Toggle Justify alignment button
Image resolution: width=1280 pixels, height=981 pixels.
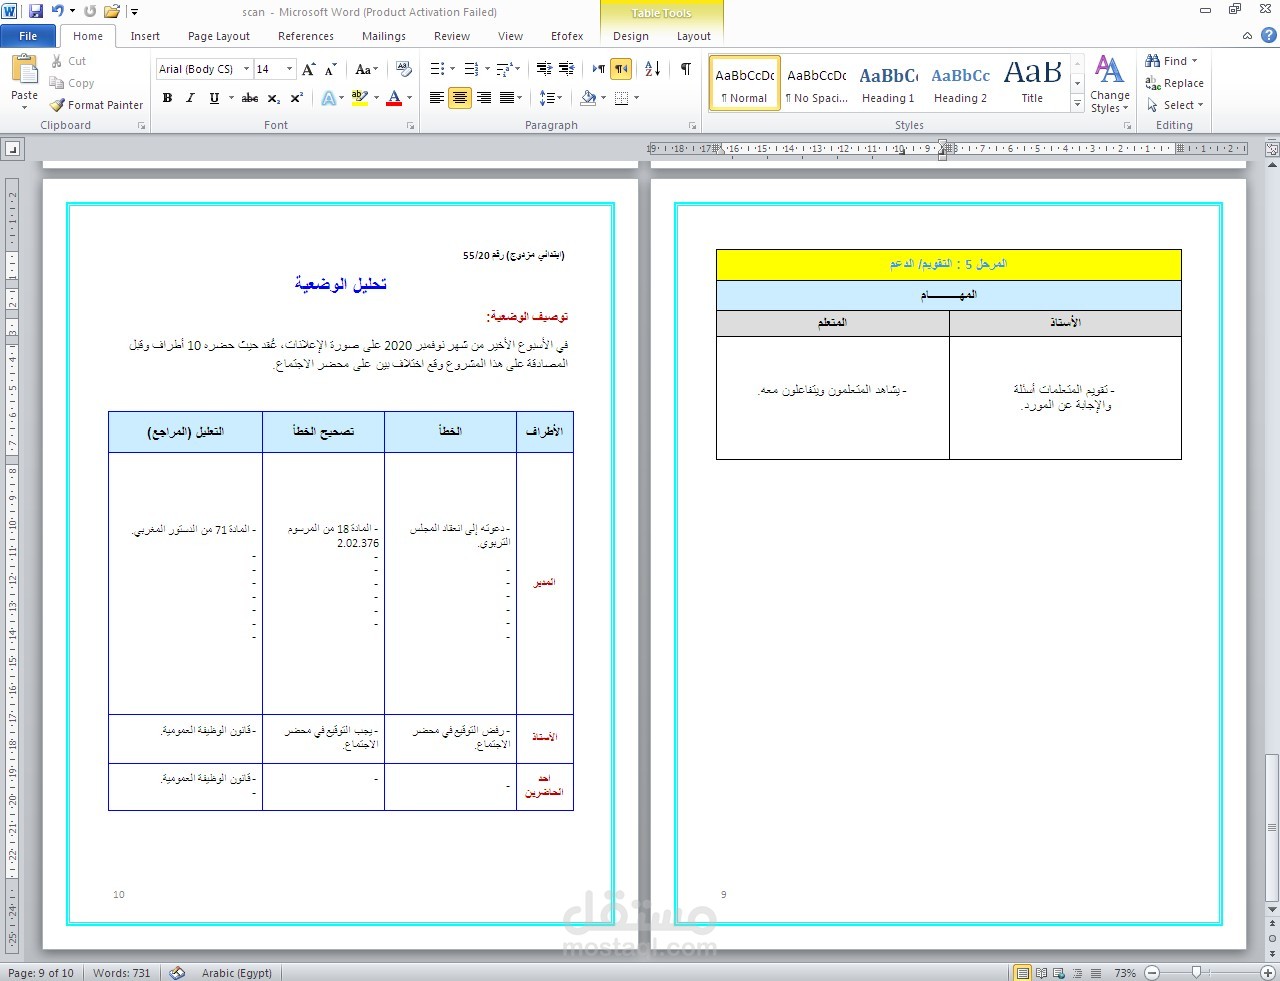pyautogui.click(x=507, y=98)
